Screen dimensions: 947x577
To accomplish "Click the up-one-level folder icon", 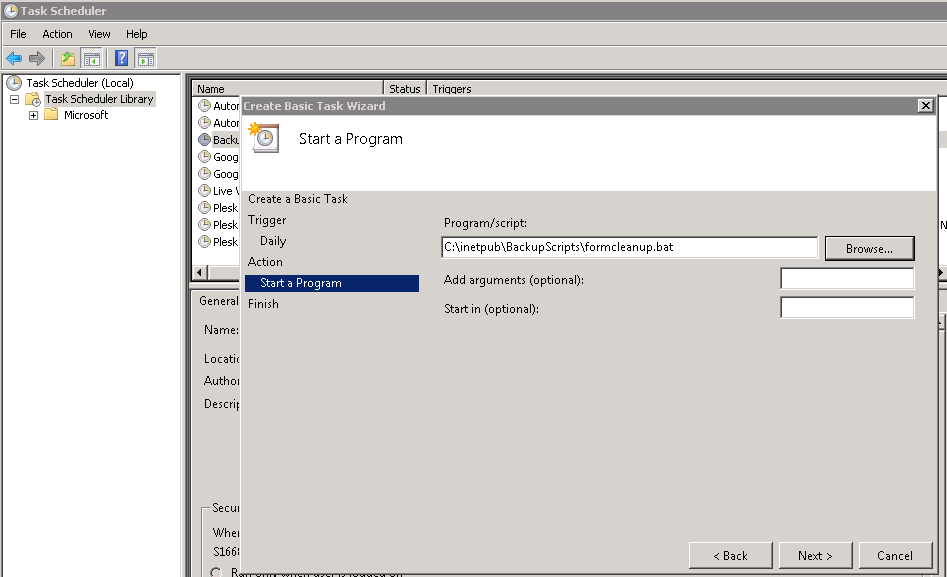I will tap(68, 59).
